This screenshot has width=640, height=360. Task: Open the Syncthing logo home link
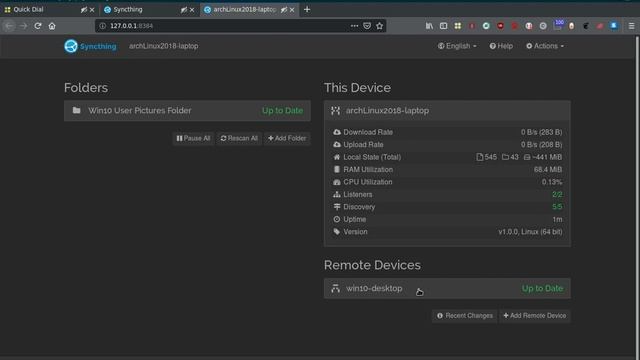click(90, 46)
